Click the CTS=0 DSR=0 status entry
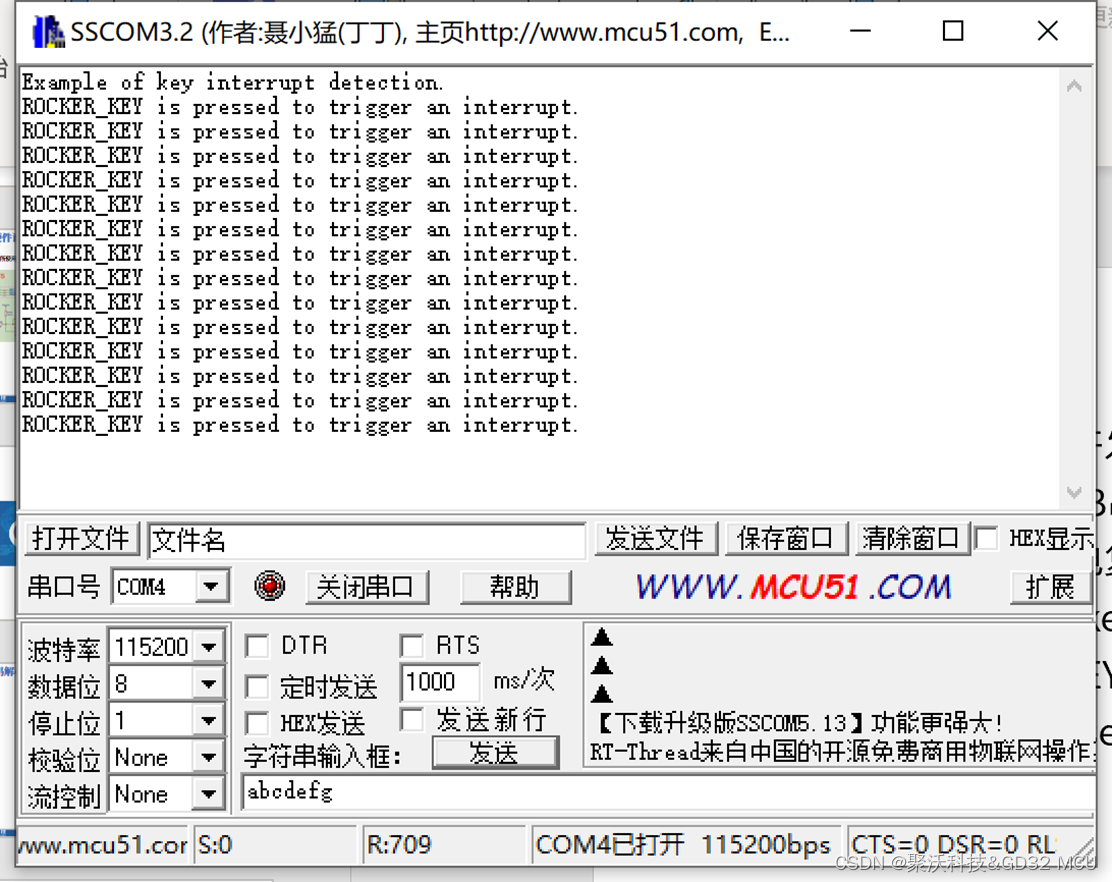The image size is (1112, 882). 968,844
